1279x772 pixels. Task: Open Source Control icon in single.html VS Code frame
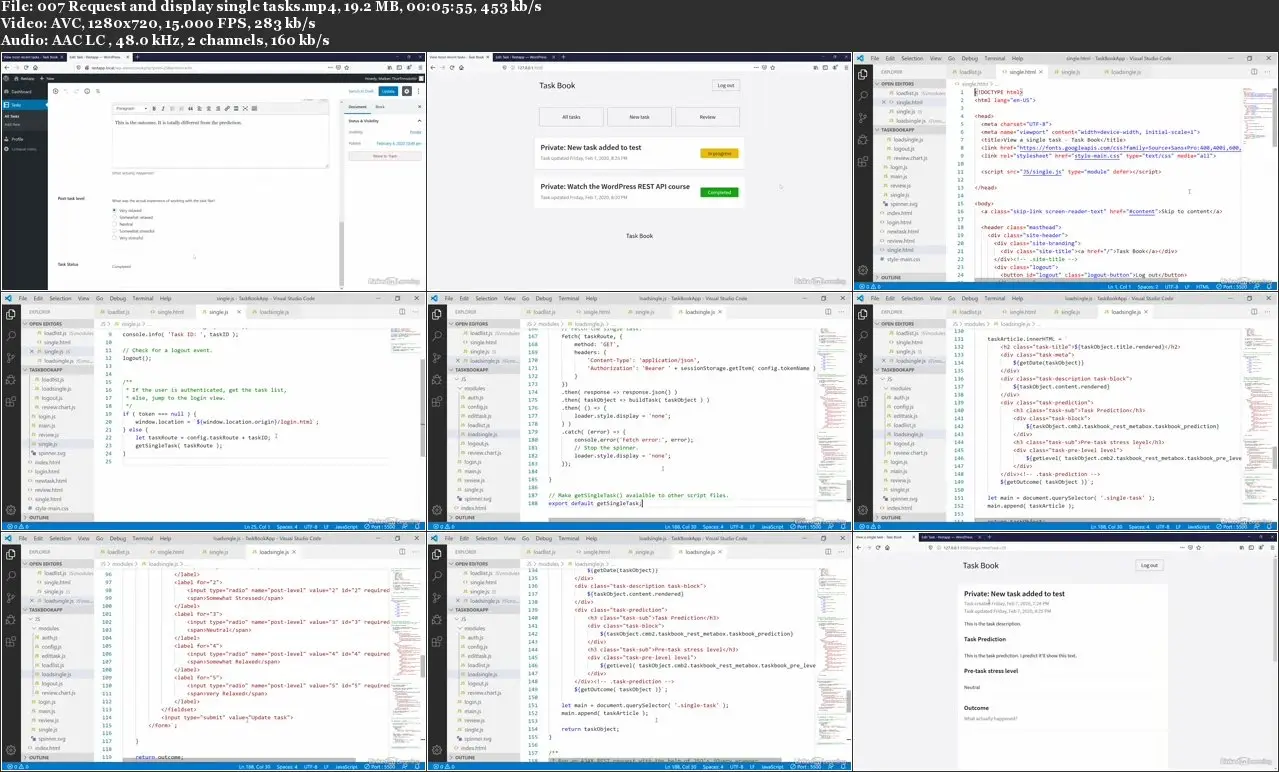pyautogui.click(x=862, y=118)
